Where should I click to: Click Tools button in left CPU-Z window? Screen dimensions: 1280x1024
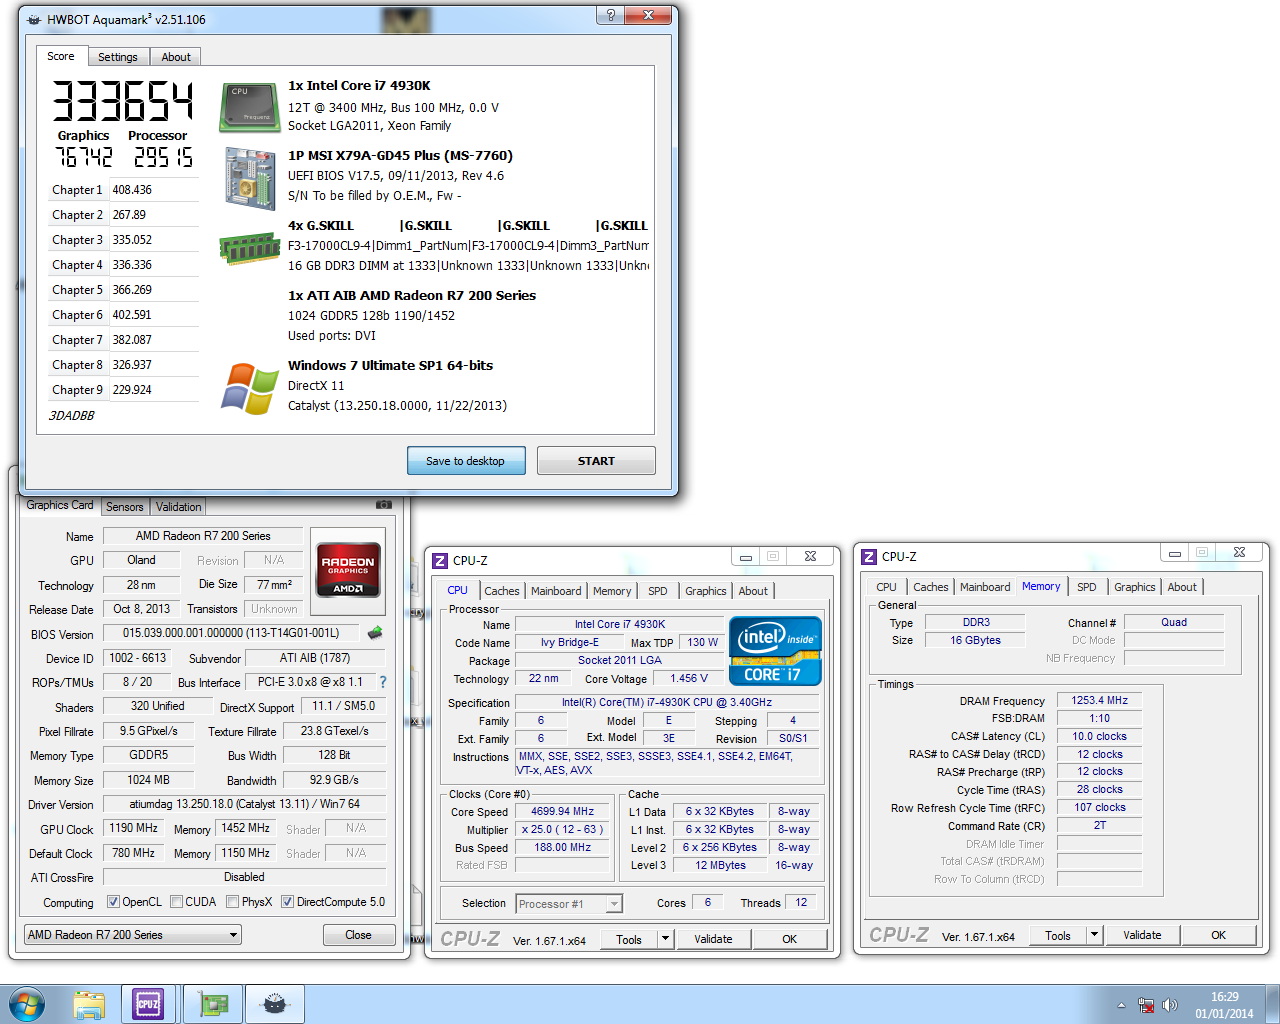click(x=629, y=939)
